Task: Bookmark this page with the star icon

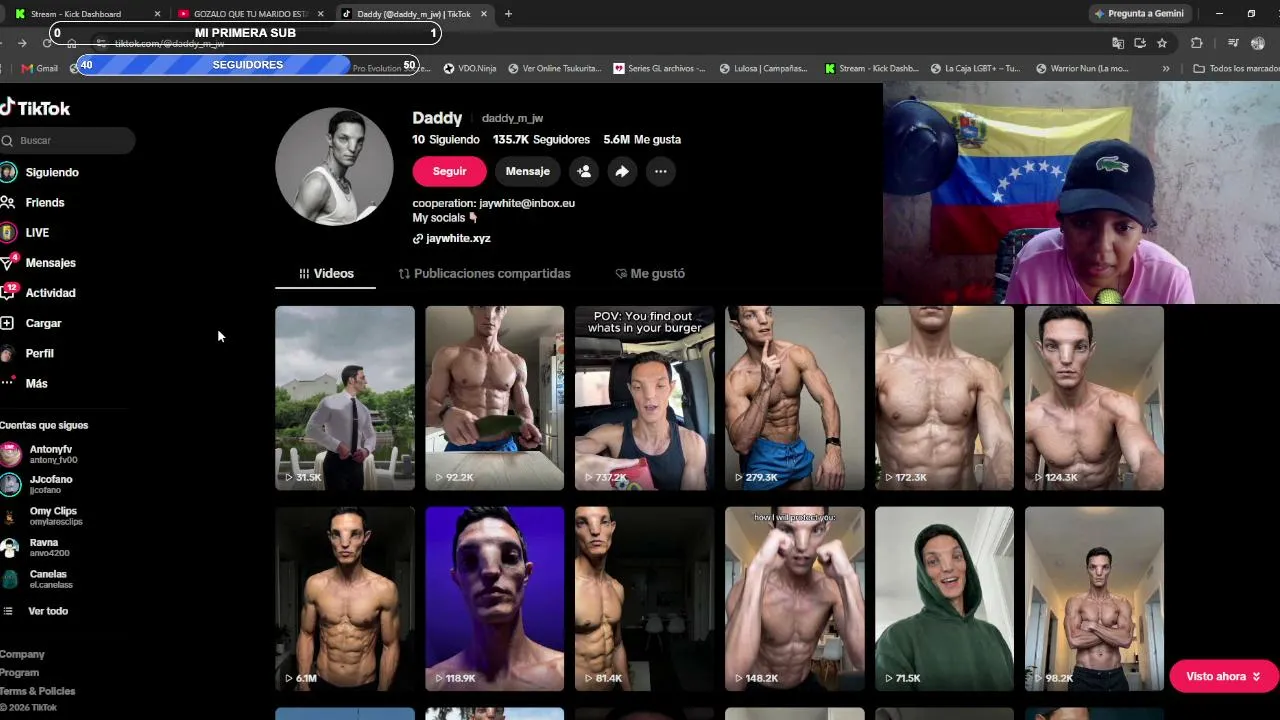Action: pyautogui.click(x=1162, y=43)
